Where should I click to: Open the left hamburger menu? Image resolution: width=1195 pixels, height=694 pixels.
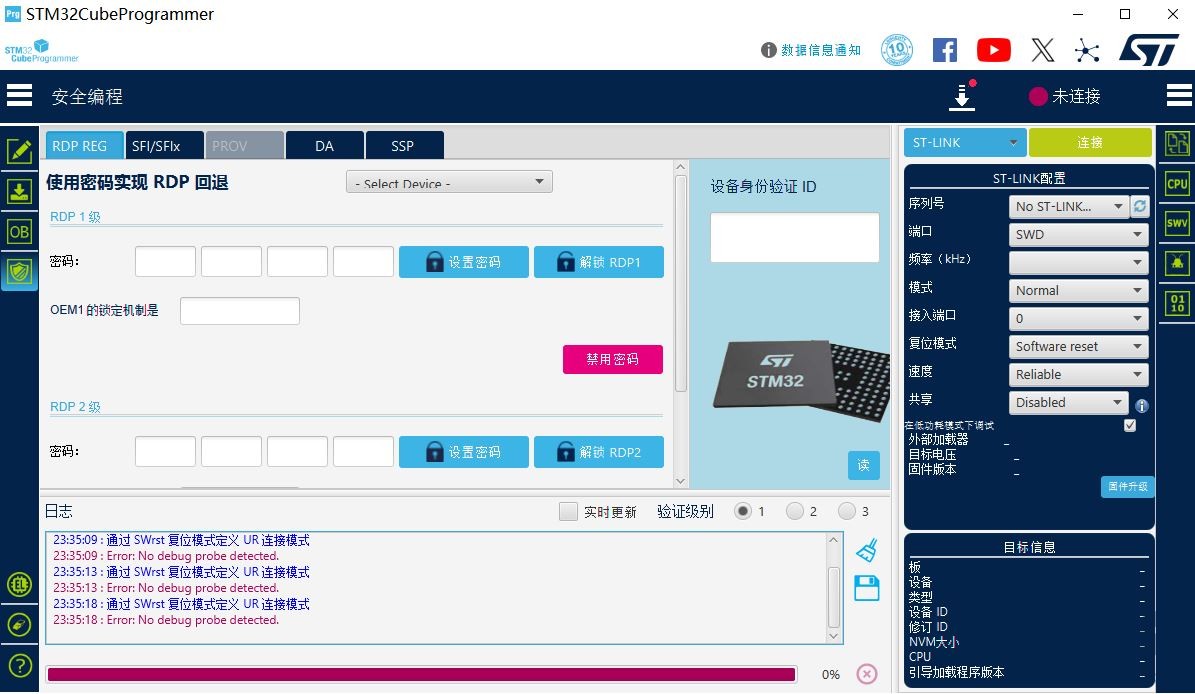point(19,96)
